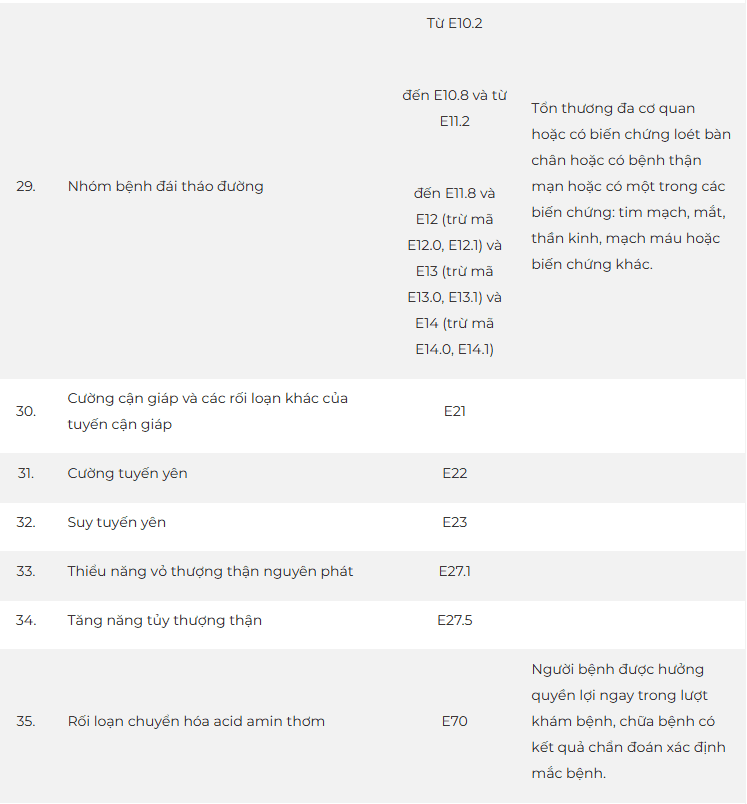
Task: Click the row number 30 cell
Action: [x=26, y=411]
